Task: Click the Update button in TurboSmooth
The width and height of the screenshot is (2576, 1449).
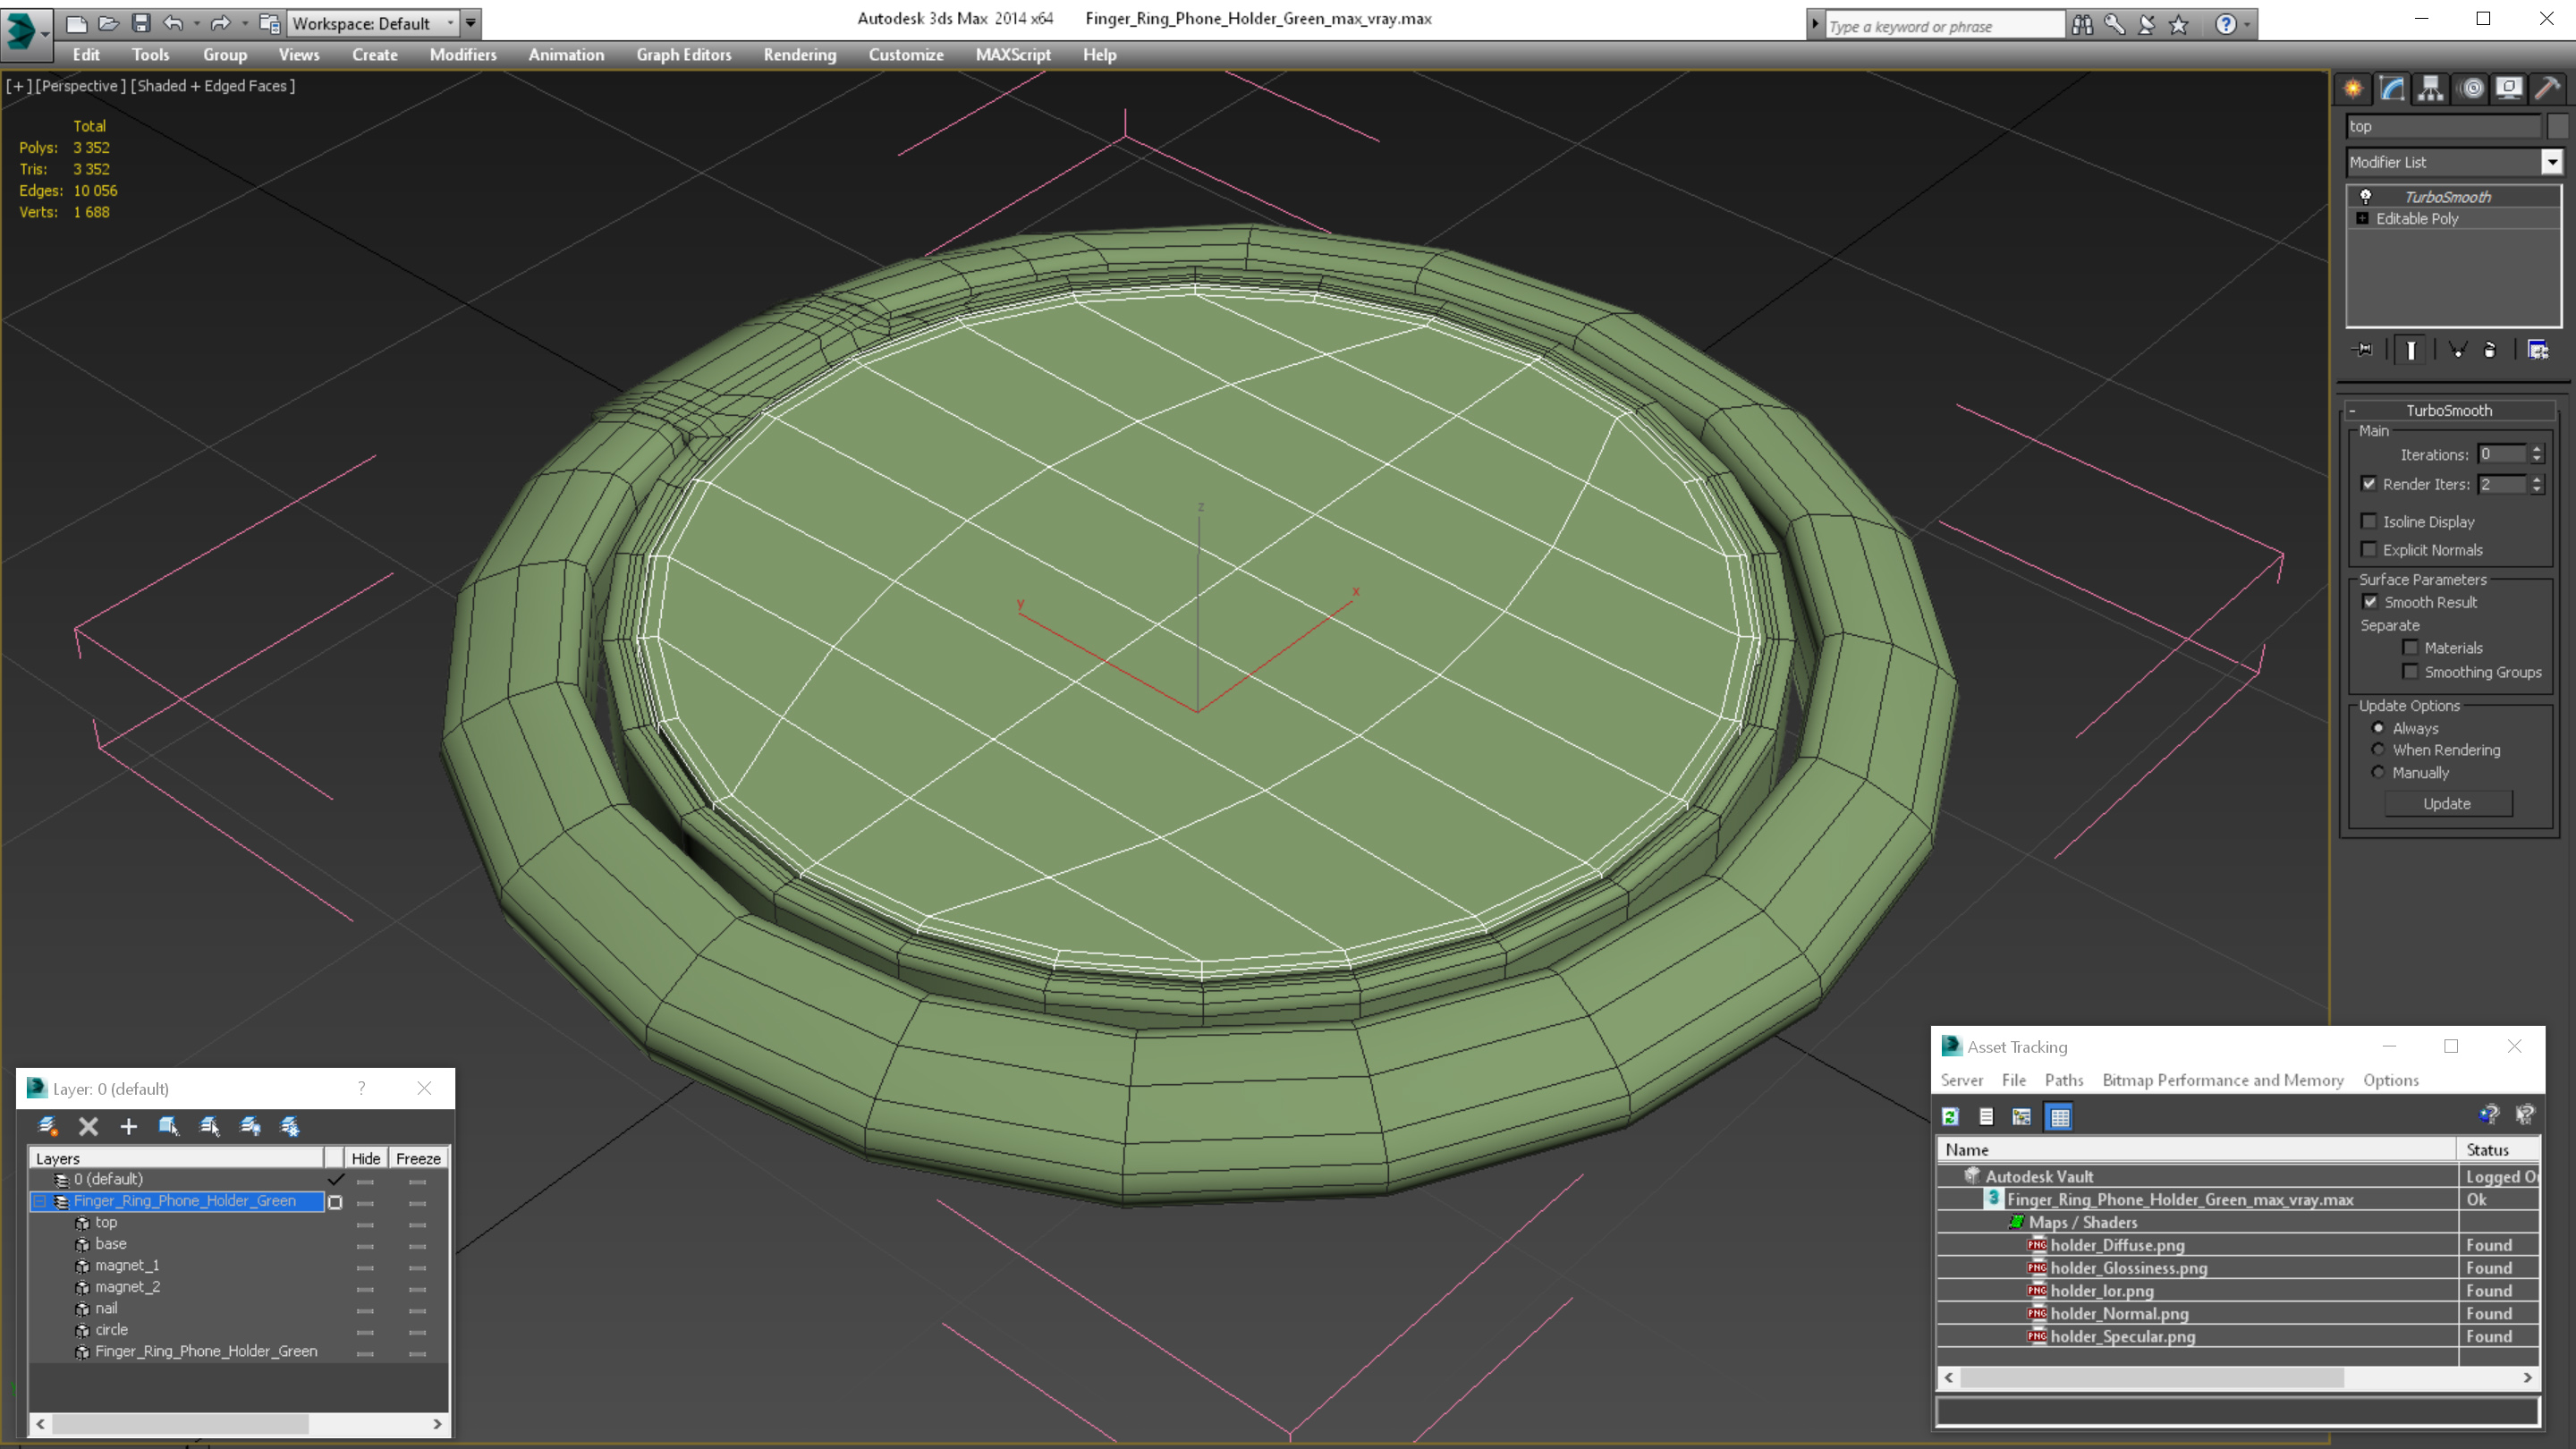Action: pyautogui.click(x=2447, y=804)
